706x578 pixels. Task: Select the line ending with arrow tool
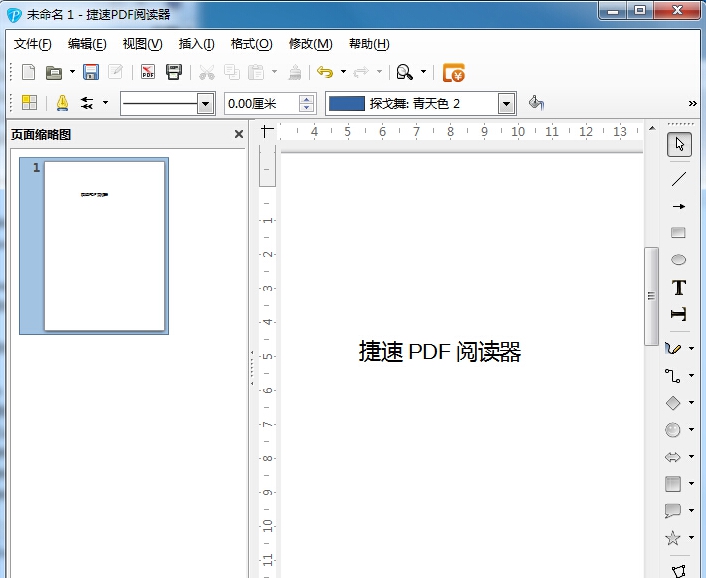pos(679,207)
